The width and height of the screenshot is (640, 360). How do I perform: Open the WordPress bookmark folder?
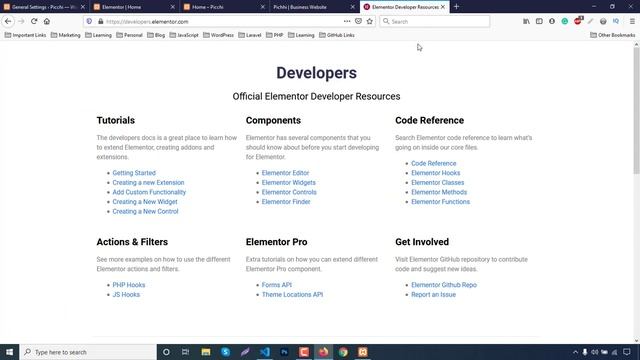tap(218, 35)
